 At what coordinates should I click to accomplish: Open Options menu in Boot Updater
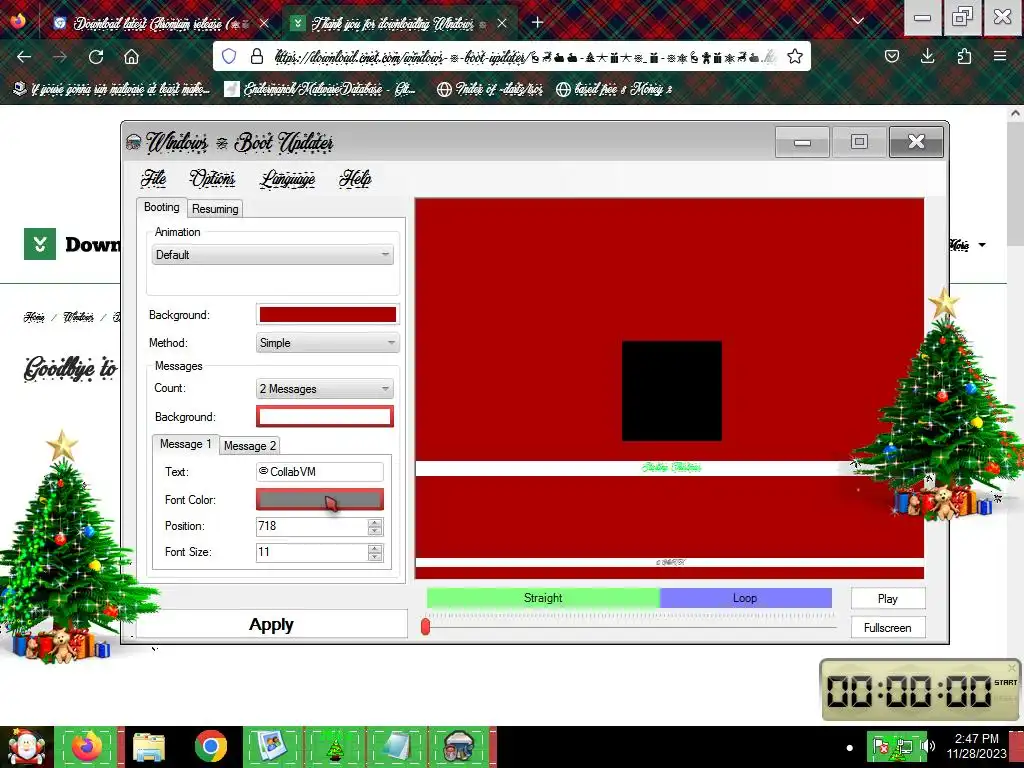[212, 178]
